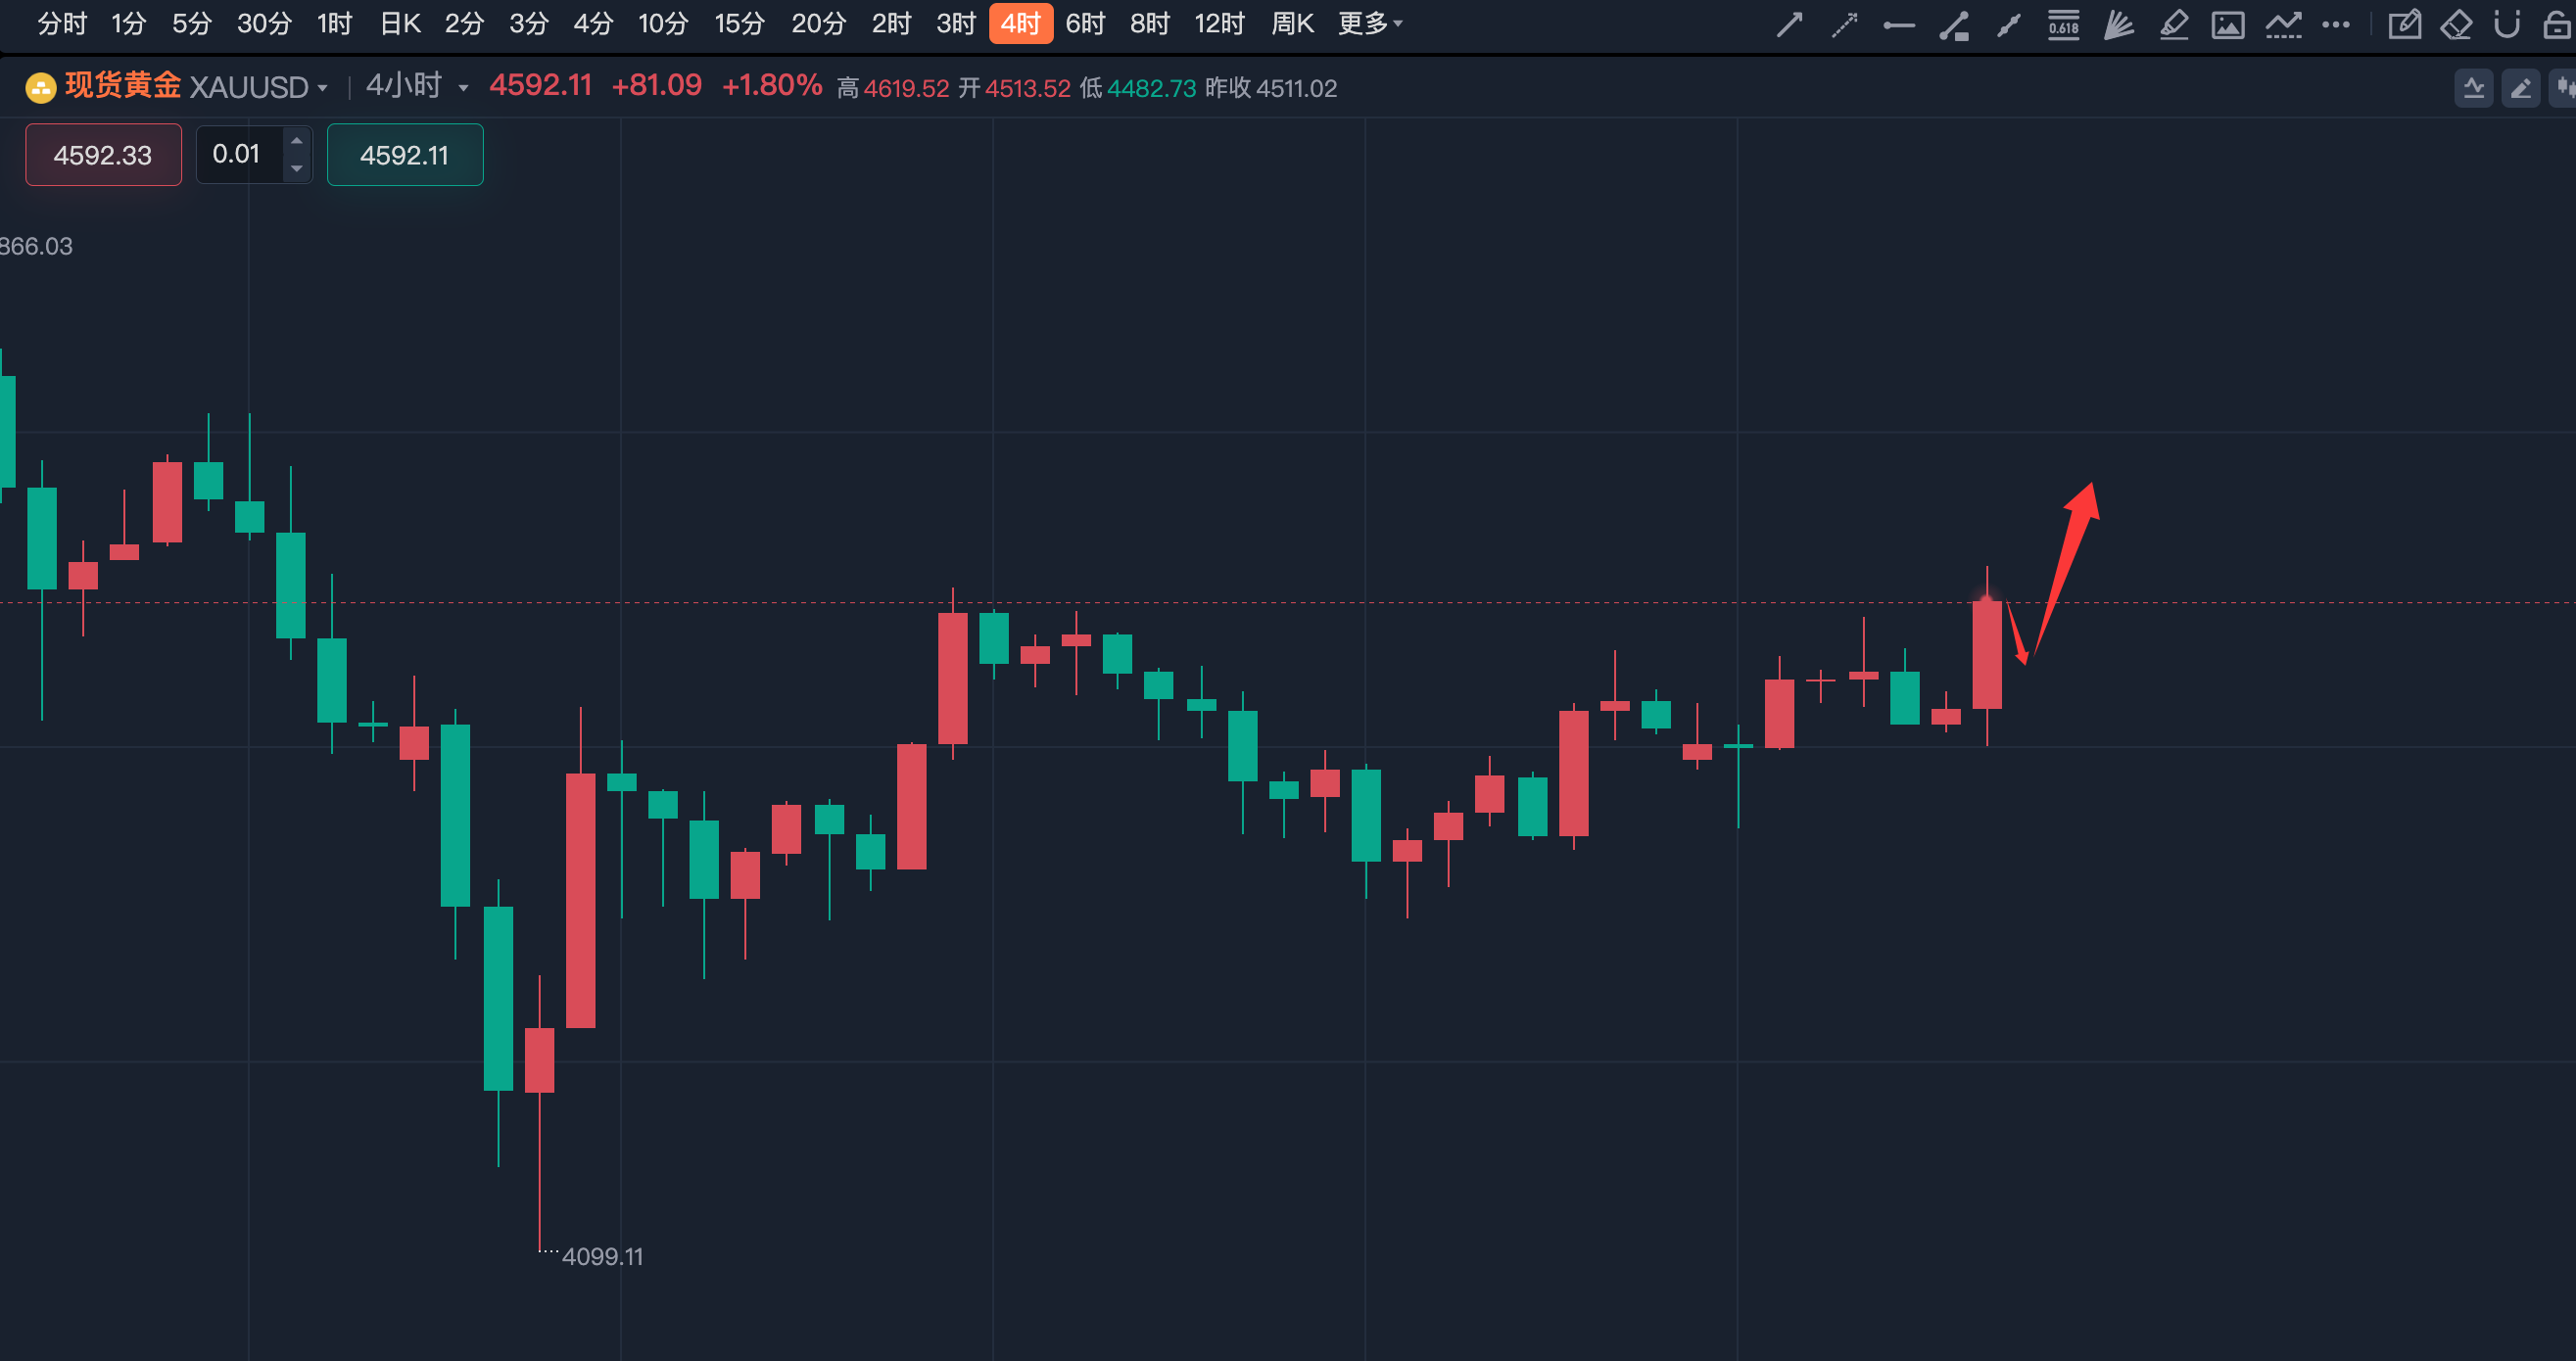The height and width of the screenshot is (1361, 2576).
Task: Click the eraser tool icon
Action: pos(2456,24)
